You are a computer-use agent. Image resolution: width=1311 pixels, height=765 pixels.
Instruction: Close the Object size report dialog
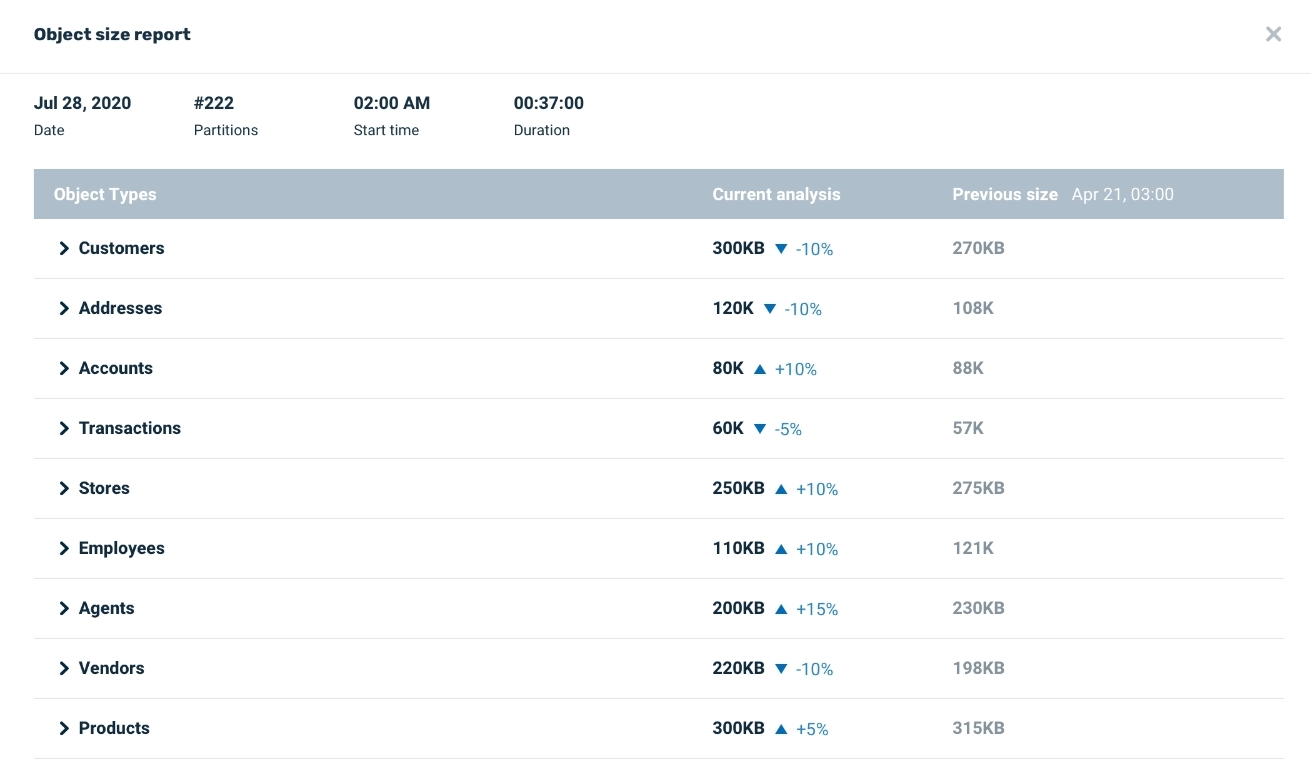click(1273, 34)
